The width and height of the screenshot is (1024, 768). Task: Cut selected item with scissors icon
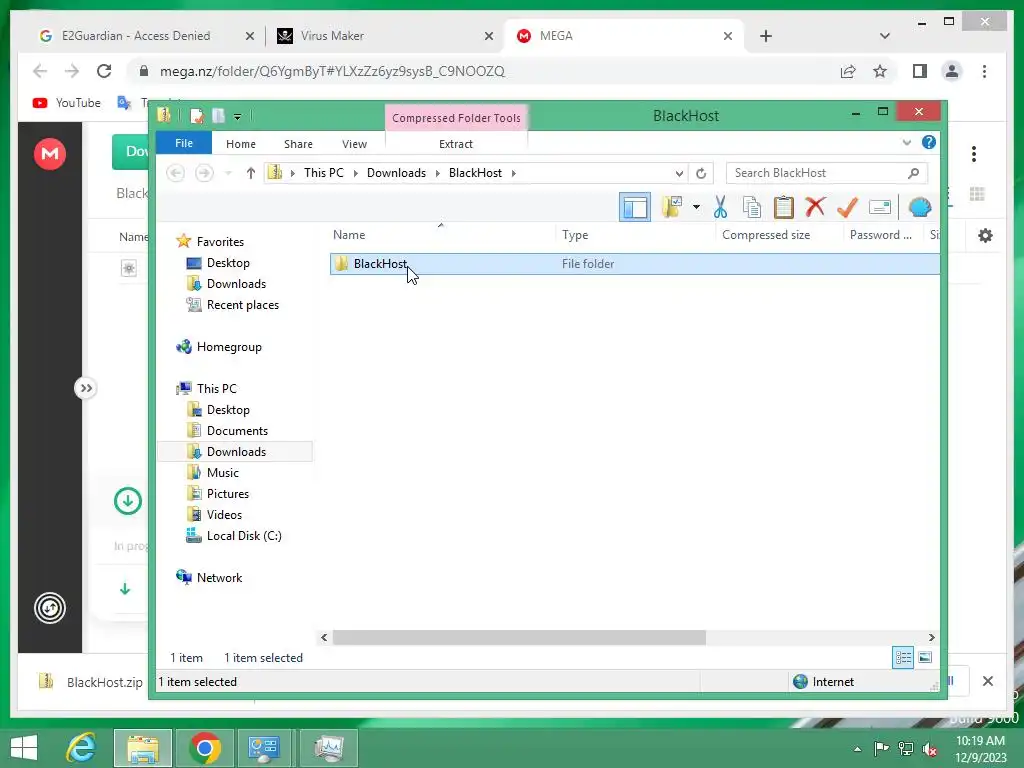point(720,207)
